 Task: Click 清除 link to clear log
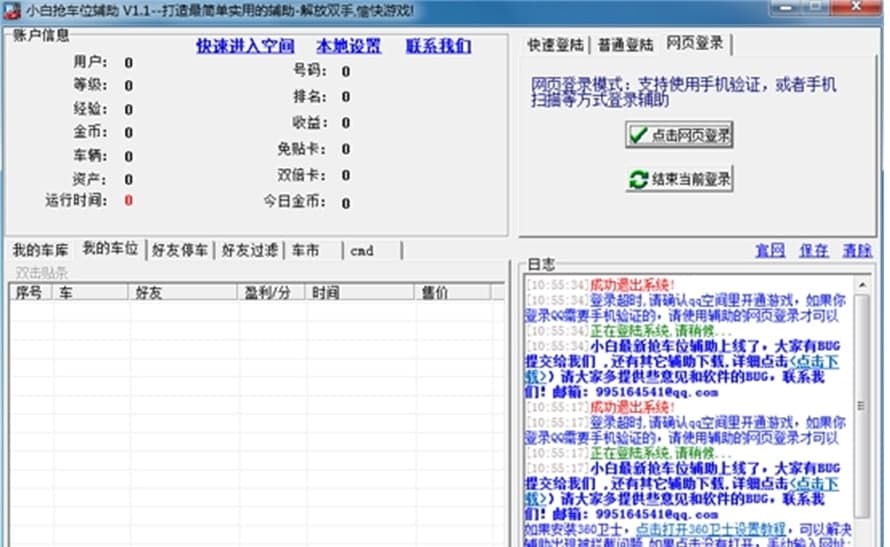pos(857,250)
